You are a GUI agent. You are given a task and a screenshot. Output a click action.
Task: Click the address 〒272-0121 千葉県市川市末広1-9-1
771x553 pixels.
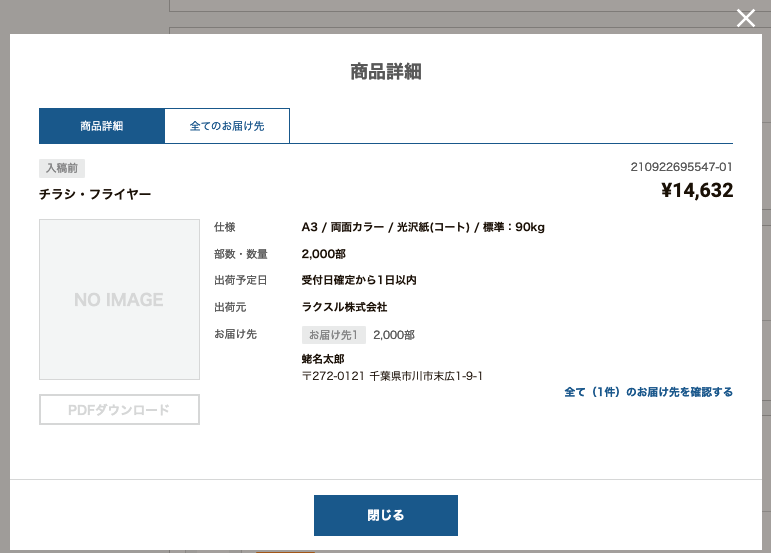[392, 376]
